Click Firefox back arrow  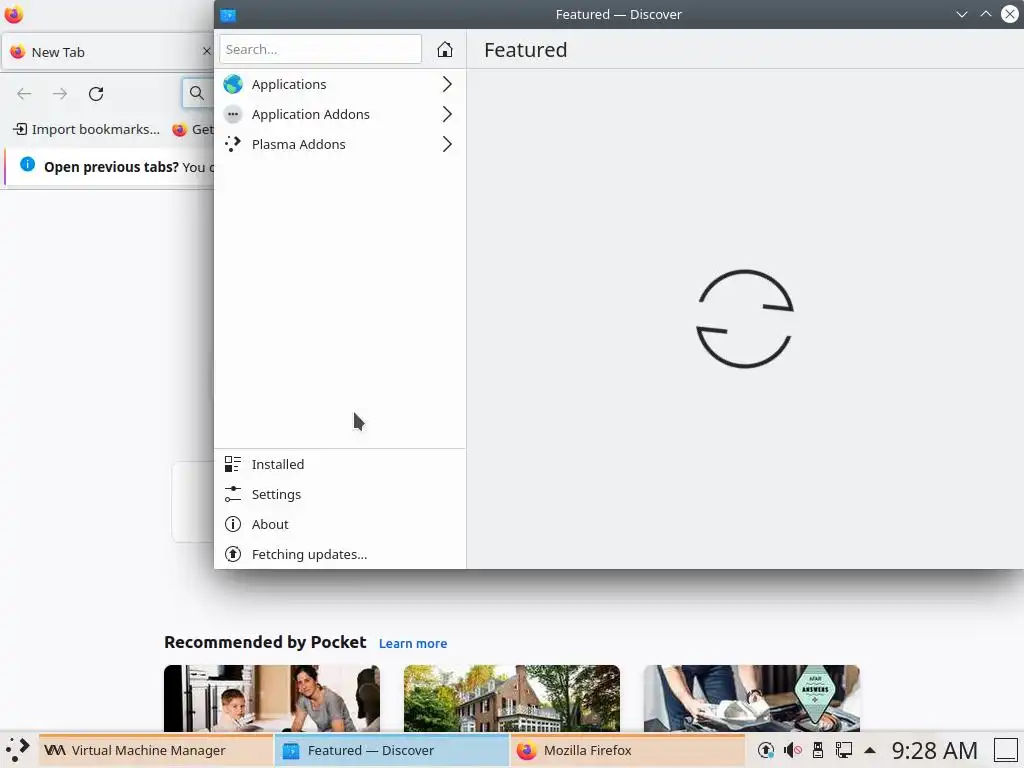coord(24,93)
